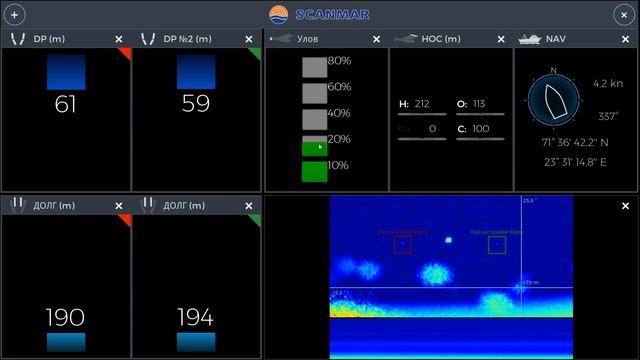Click red corner flag on ДОЛГ 190 panel
Image resolution: width=640 pixels, height=360 pixels.
coord(126,219)
